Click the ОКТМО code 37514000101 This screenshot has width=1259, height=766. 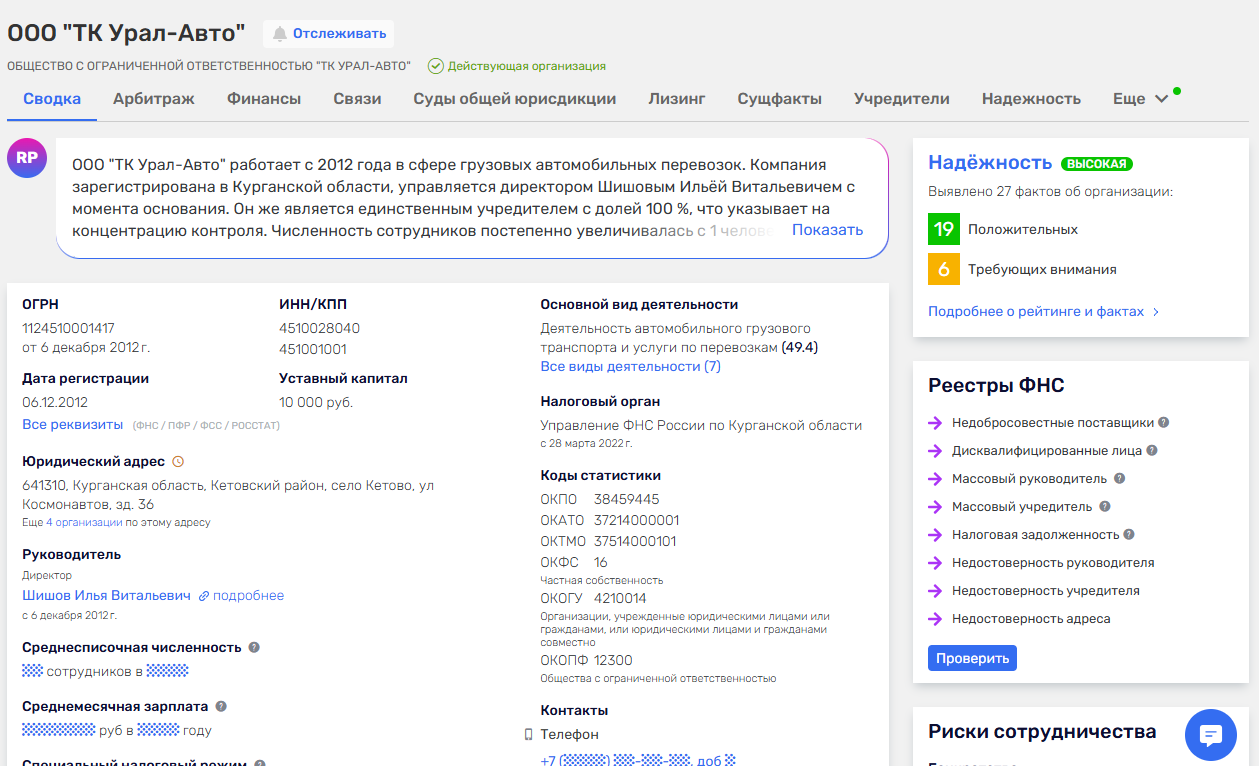pos(635,541)
